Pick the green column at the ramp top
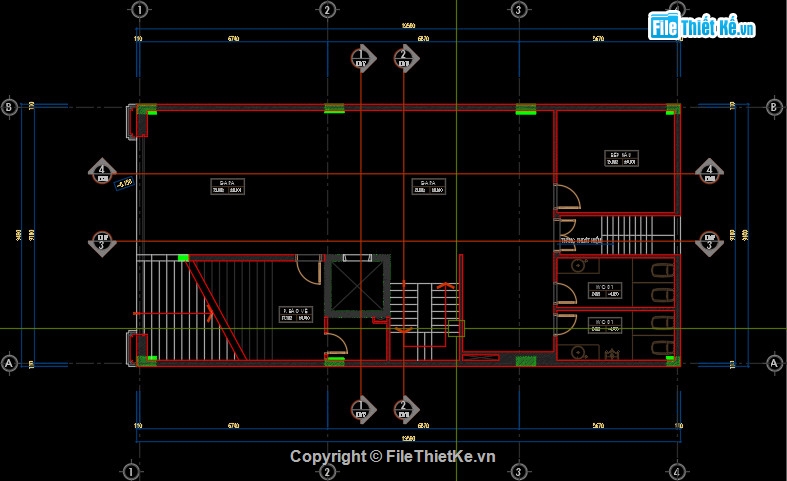The width and height of the screenshot is (787, 481). [x=183, y=258]
